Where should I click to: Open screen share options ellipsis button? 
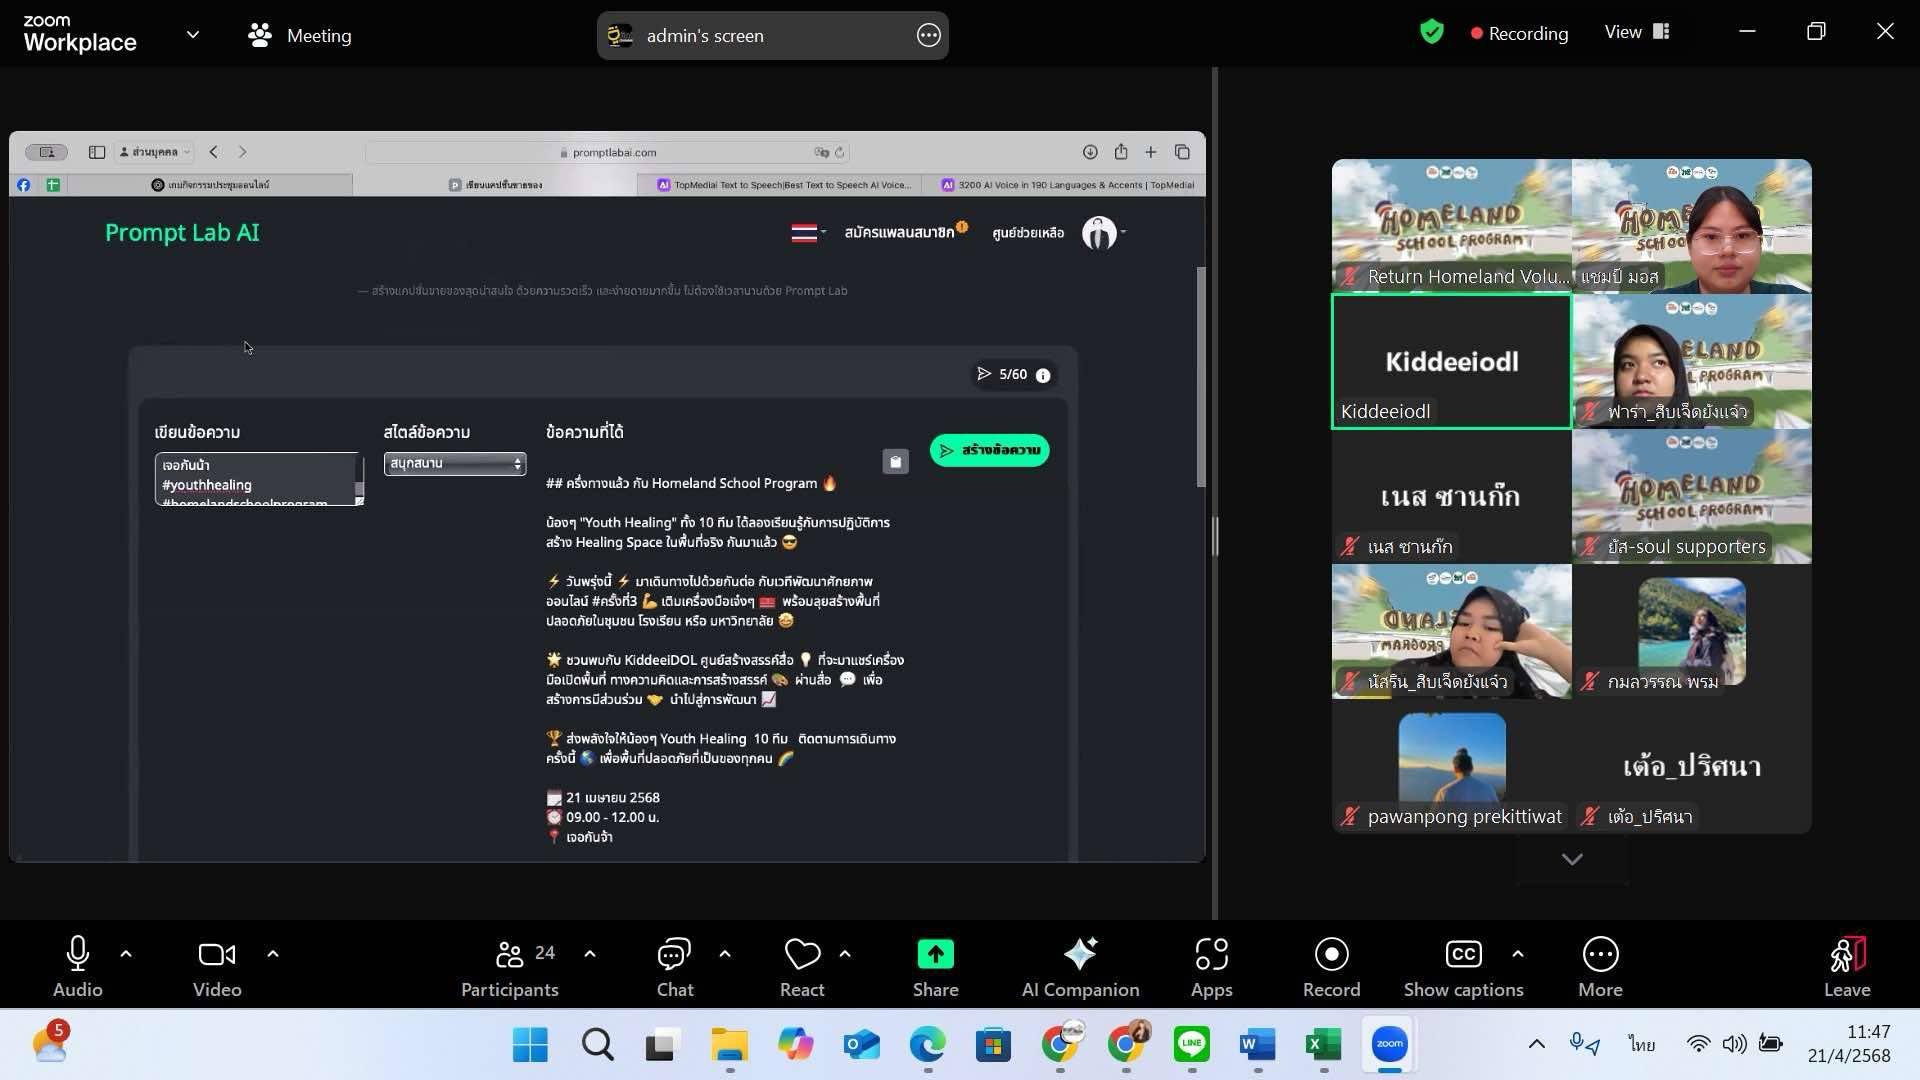[928, 36]
